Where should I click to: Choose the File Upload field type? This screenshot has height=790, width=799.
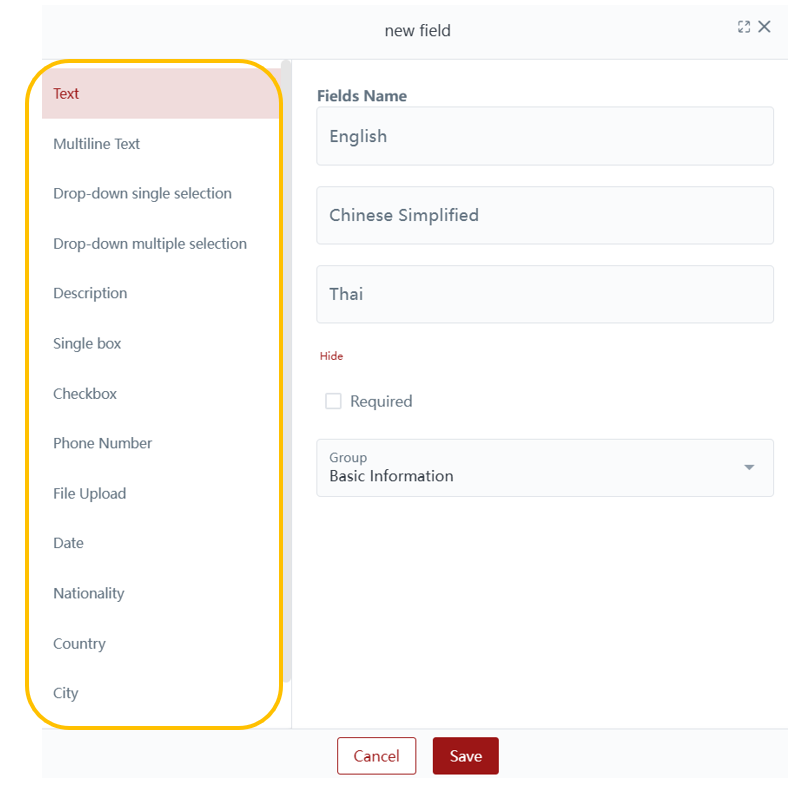point(89,493)
